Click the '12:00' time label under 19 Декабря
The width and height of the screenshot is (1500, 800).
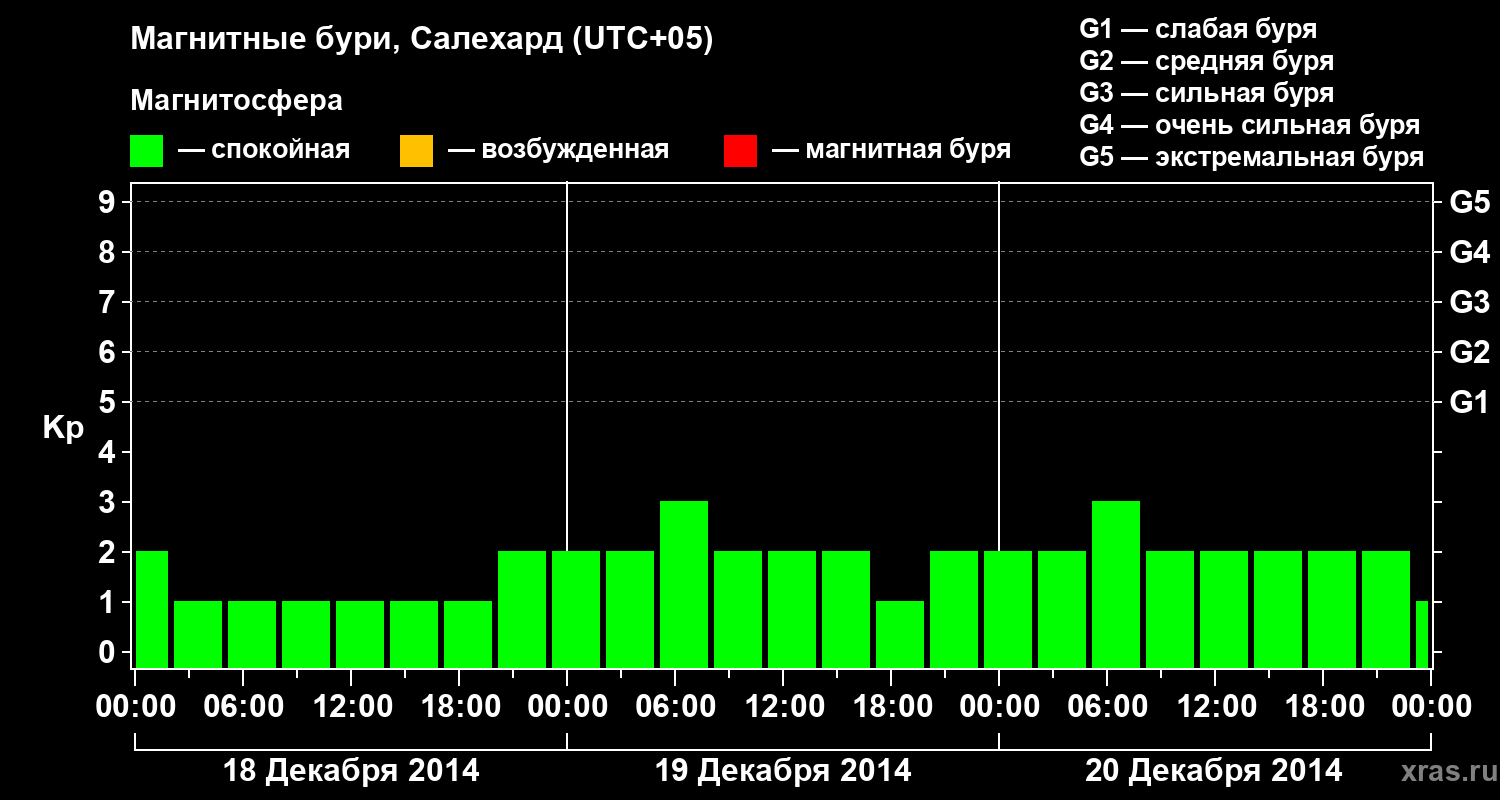[x=783, y=706]
